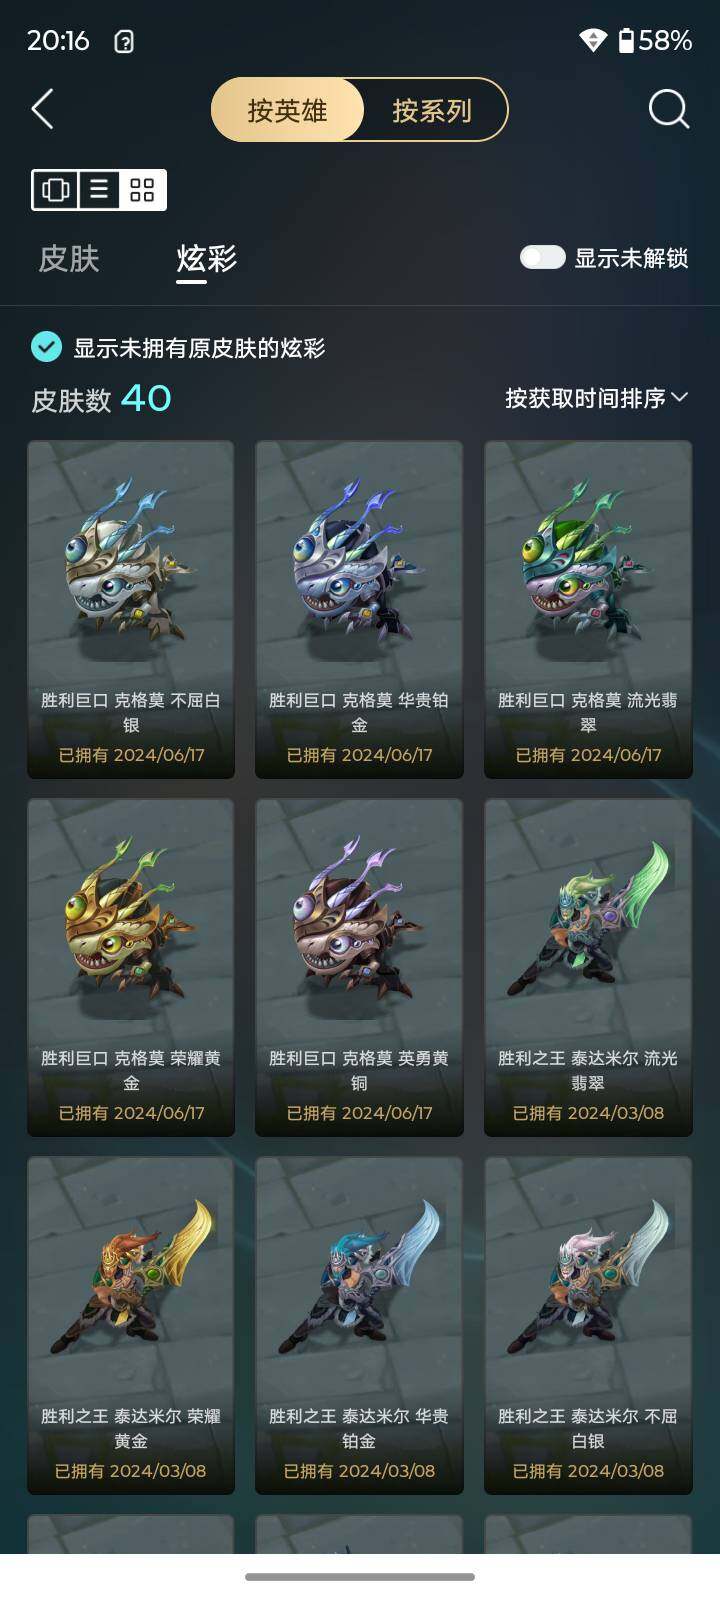Tap the back arrow icon
Screen dimensions: 720x1600
42,109
